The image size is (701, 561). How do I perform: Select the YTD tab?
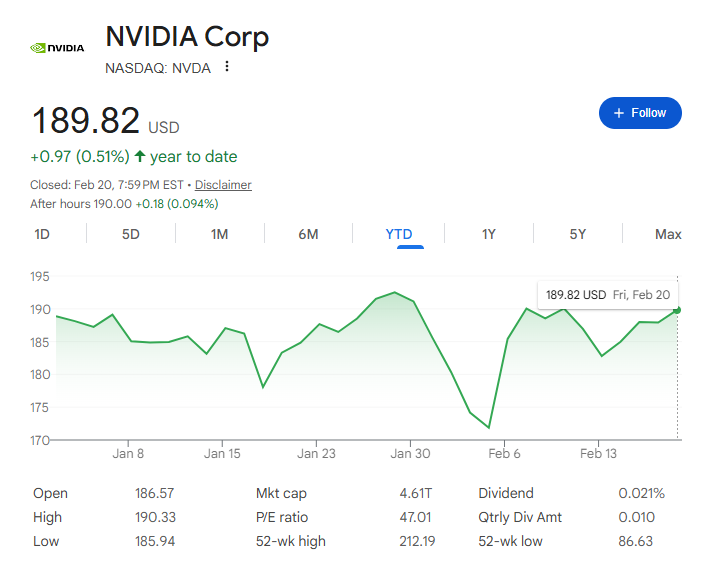399,234
